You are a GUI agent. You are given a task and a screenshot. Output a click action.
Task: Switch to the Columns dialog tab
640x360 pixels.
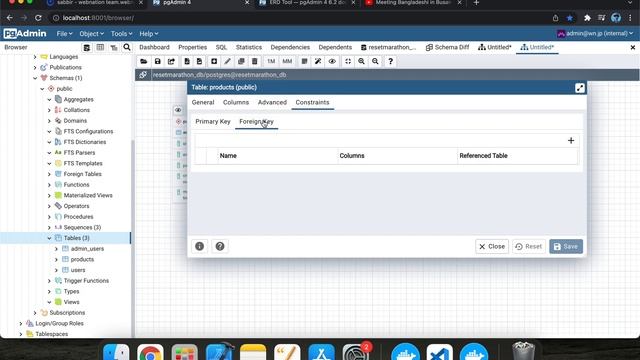(x=236, y=102)
